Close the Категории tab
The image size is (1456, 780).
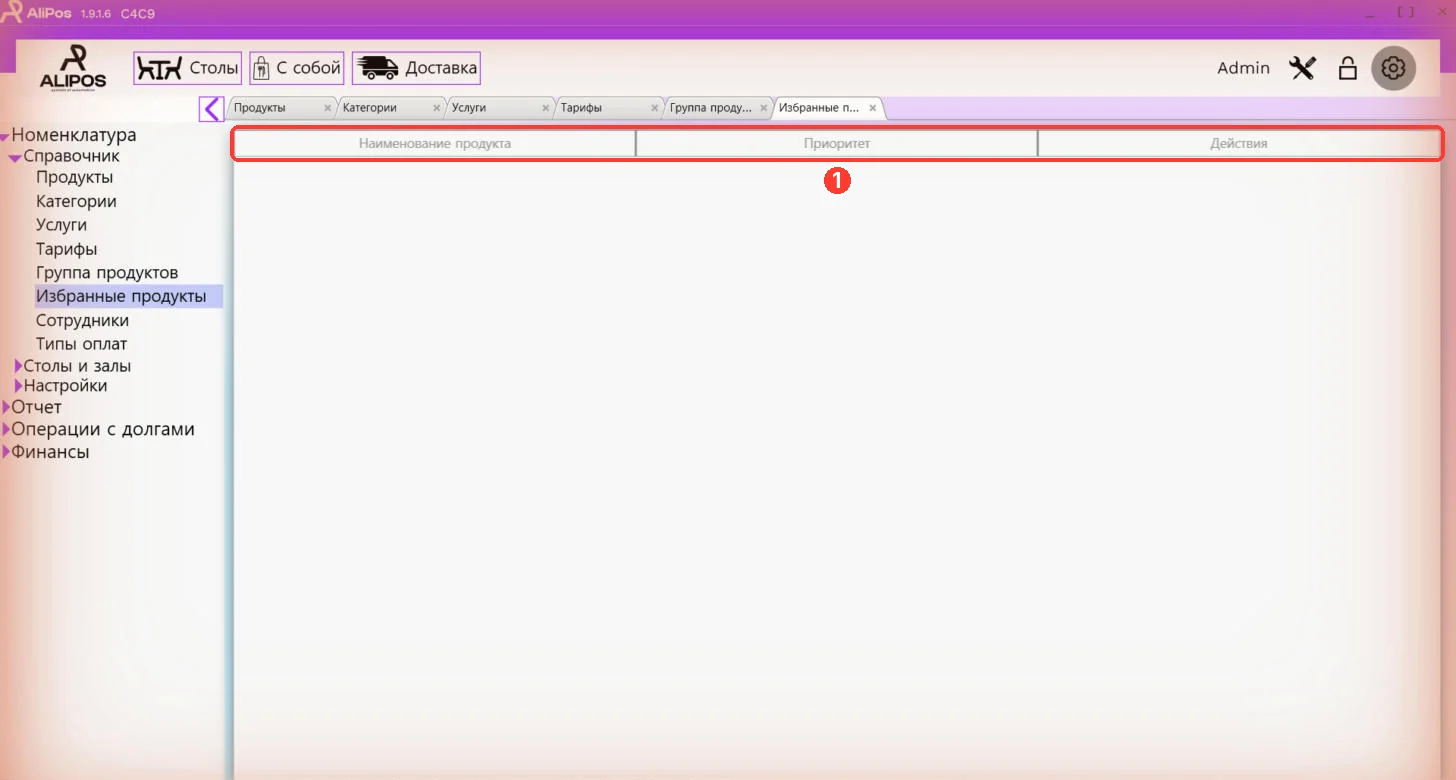point(437,108)
